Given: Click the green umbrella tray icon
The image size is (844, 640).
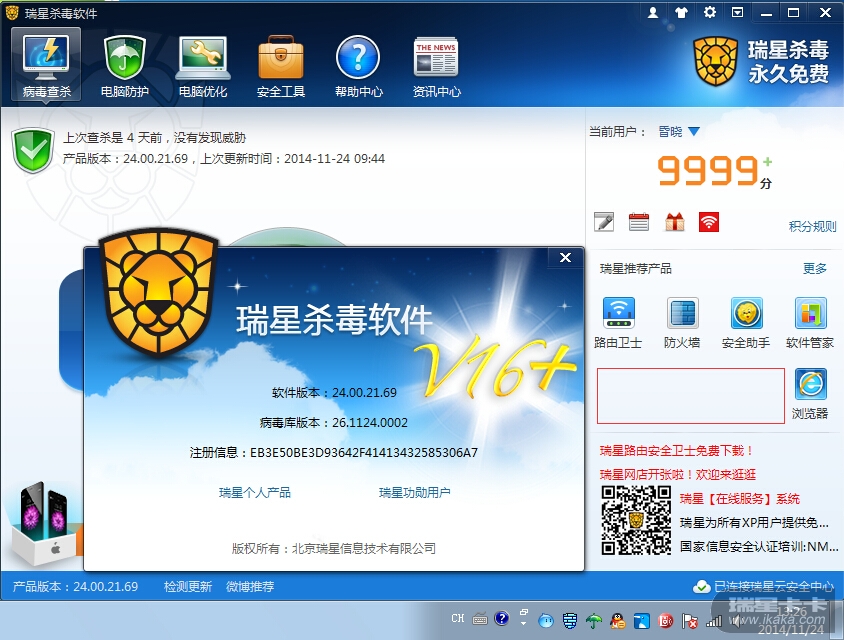Looking at the screenshot, I should click(594, 621).
